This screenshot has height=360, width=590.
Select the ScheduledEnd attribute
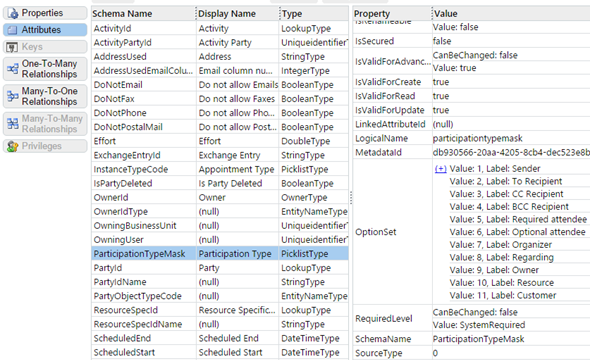(x=122, y=338)
